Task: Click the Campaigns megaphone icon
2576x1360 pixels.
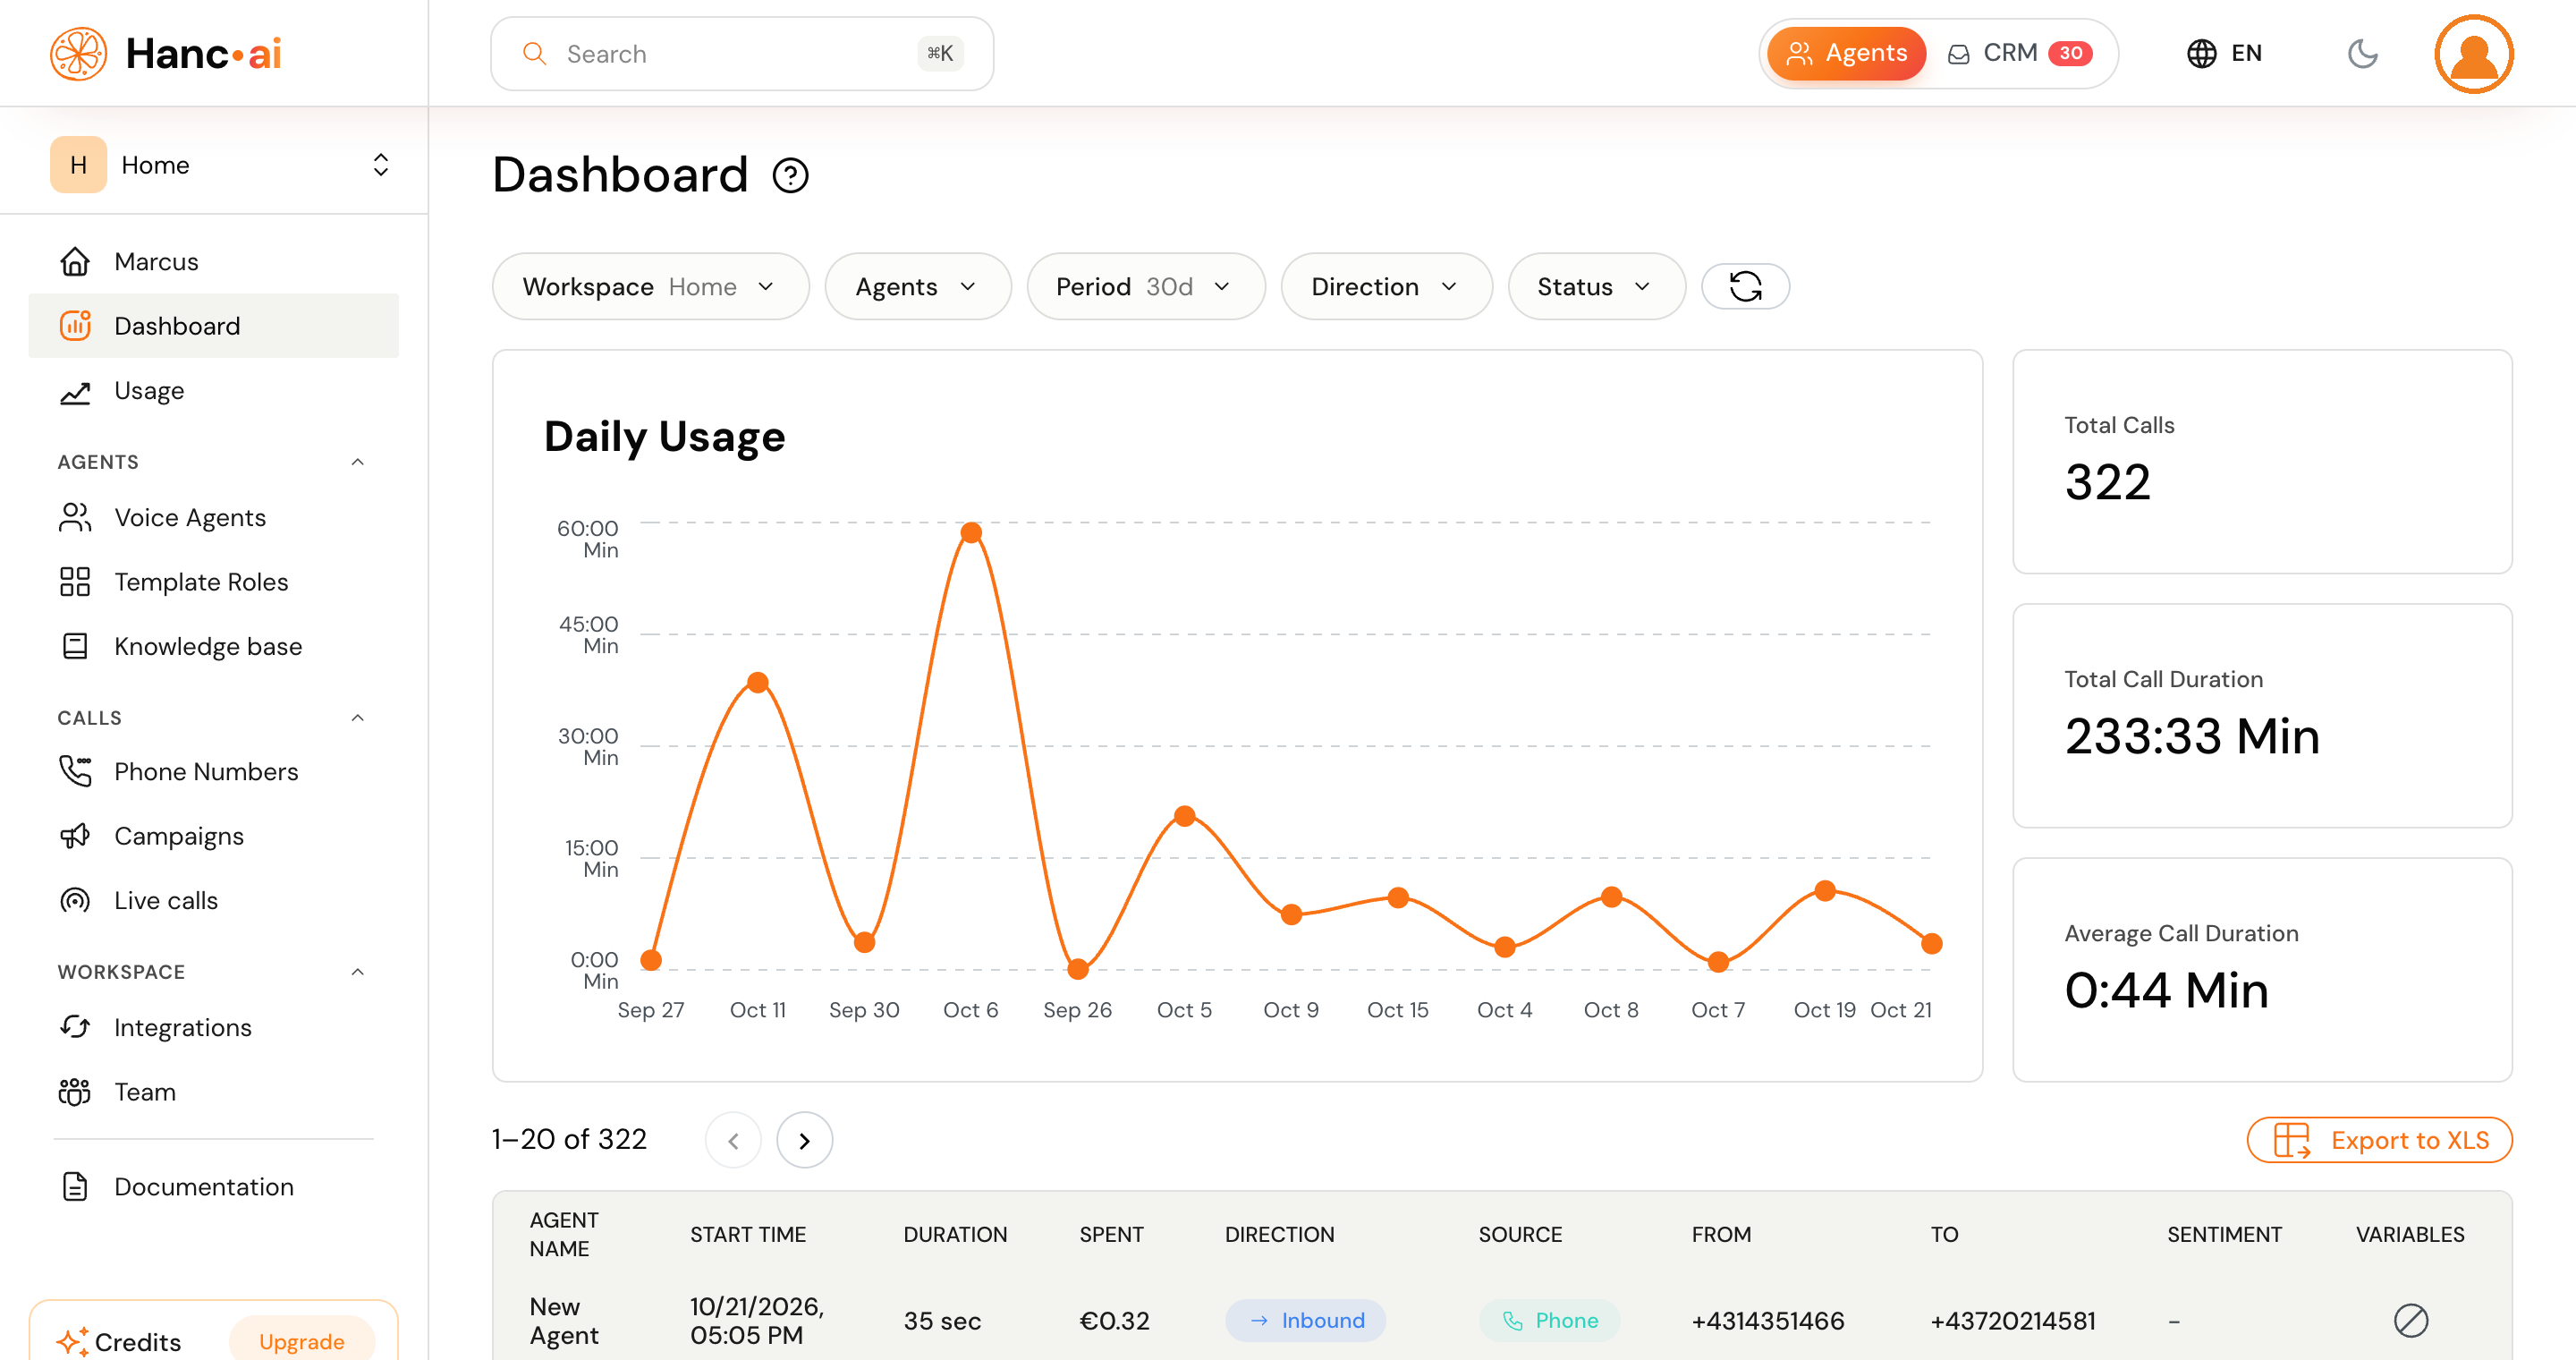Action: (75, 836)
